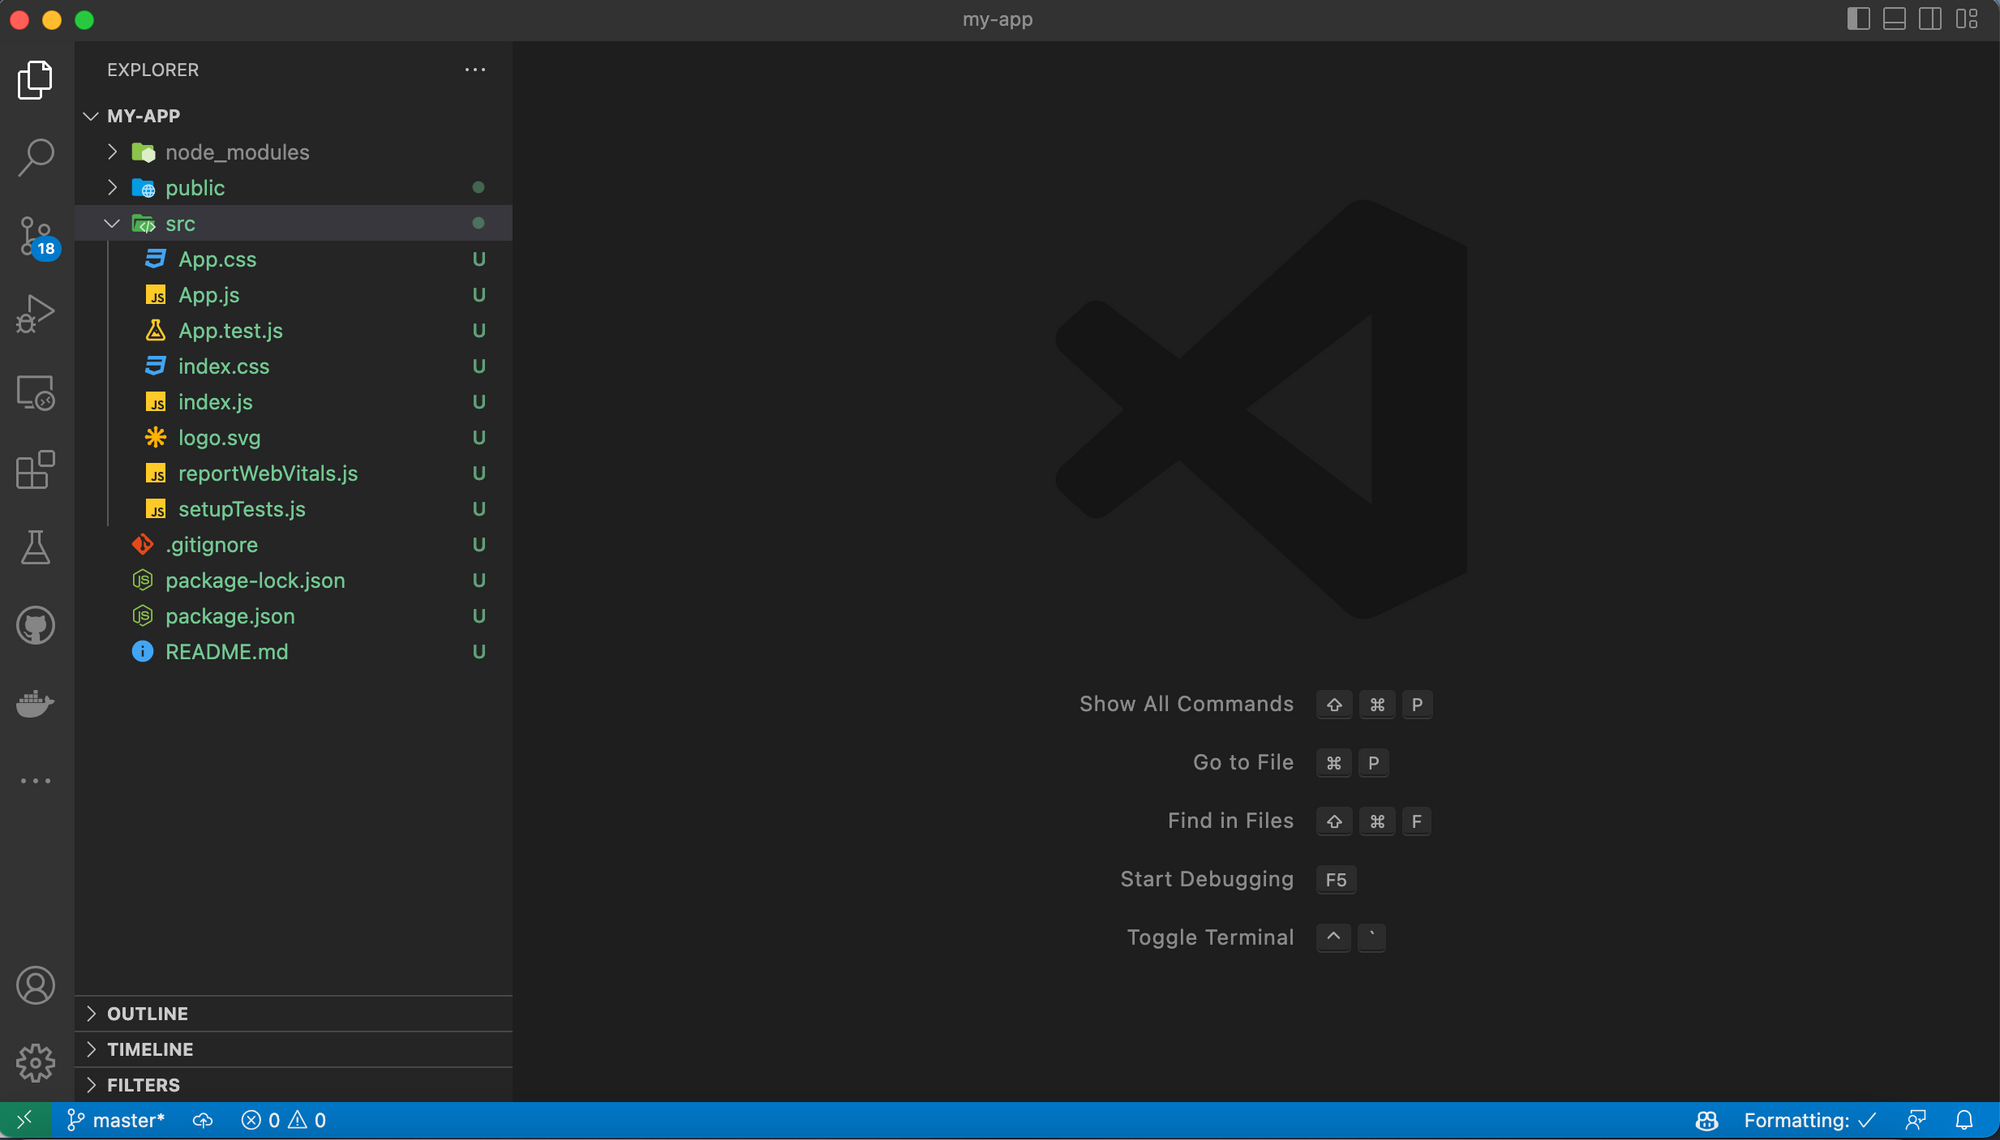The height and width of the screenshot is (1140, 2000).
Task: Open the Search view in activity bar
Action: tap(36, 157)
